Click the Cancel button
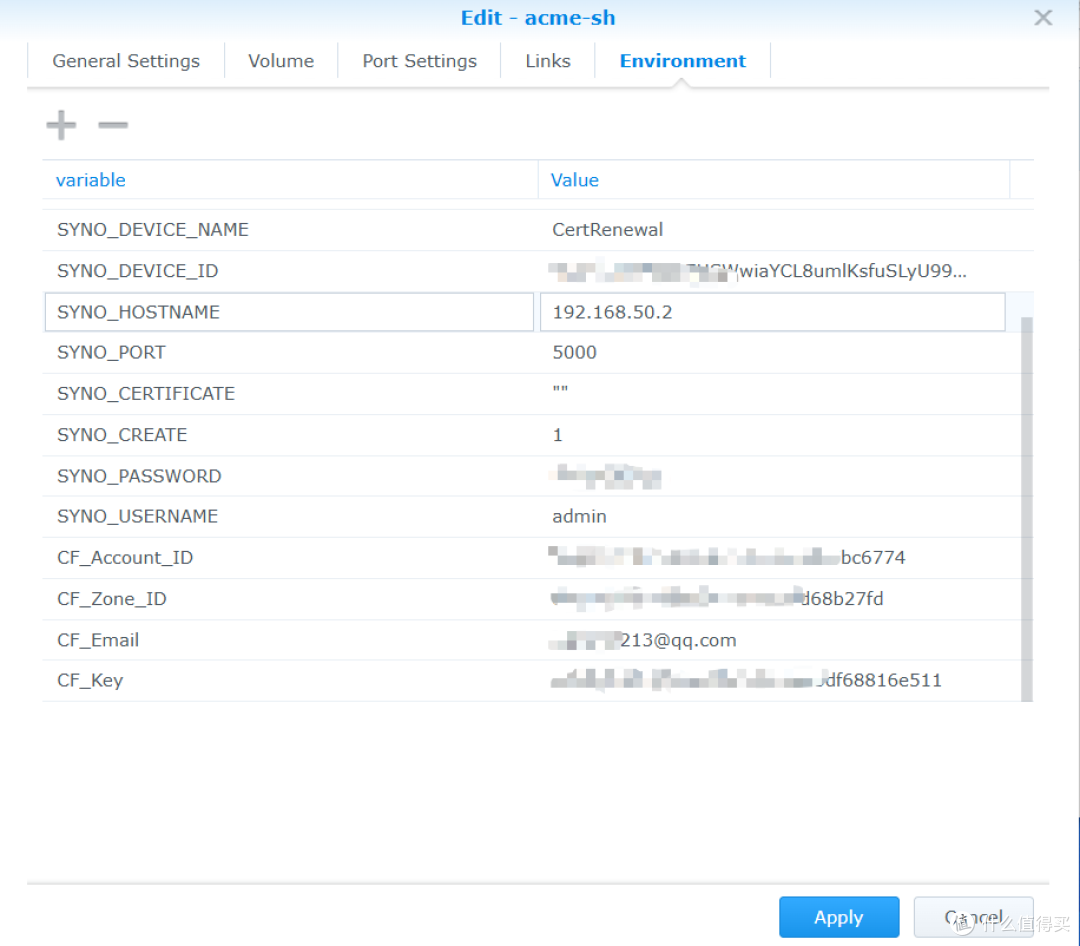Image resolution: width=1080 pixels, height=946 pixels. [x=971, y=917]
